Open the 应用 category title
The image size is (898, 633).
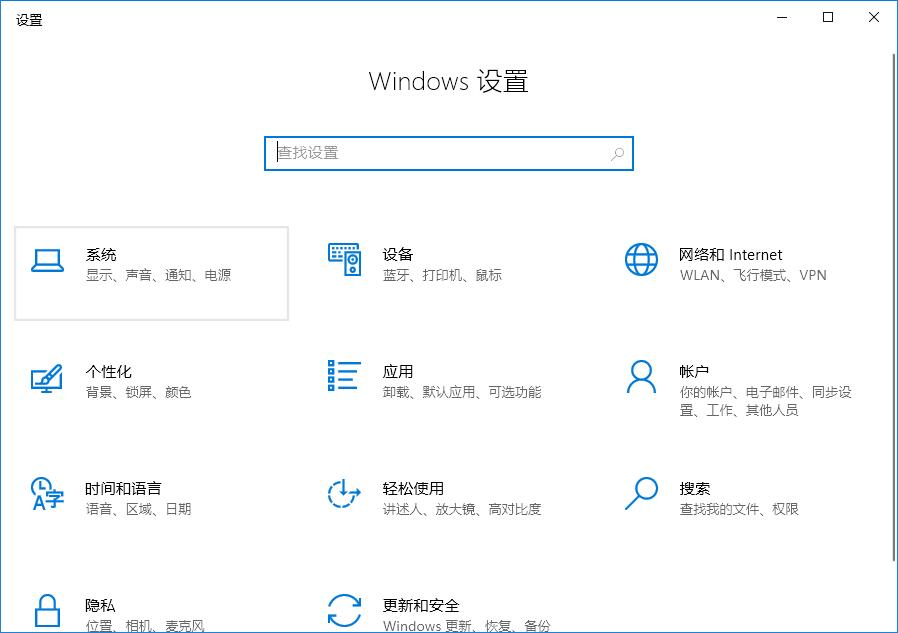coord(397,372)
